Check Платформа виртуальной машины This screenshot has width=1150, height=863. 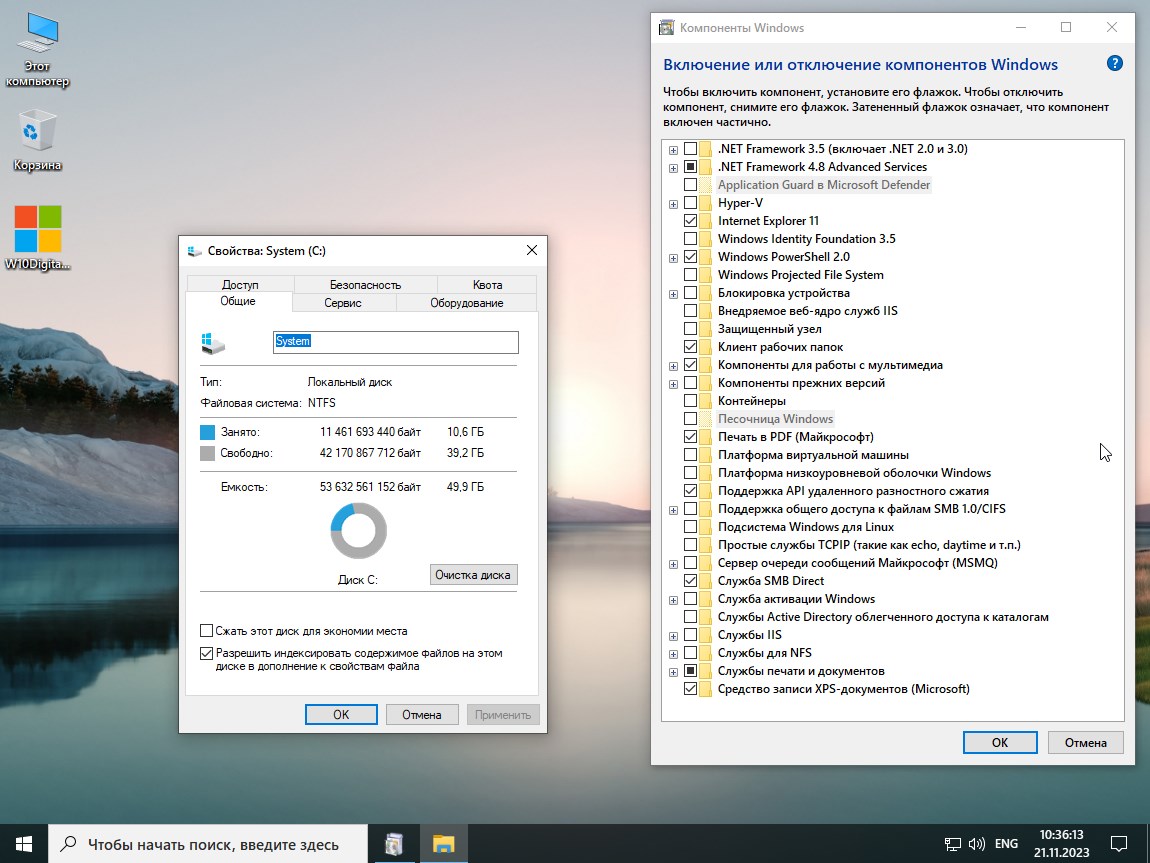pyautogui.click(x=690, y=455)
